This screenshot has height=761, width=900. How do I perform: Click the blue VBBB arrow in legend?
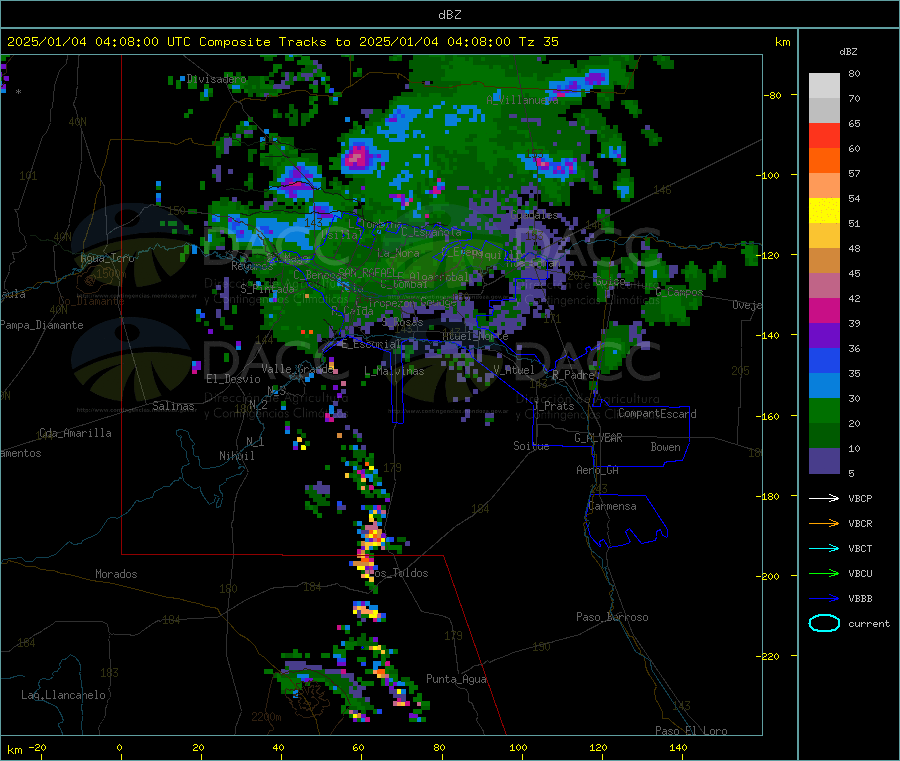[x=824, y=599]
